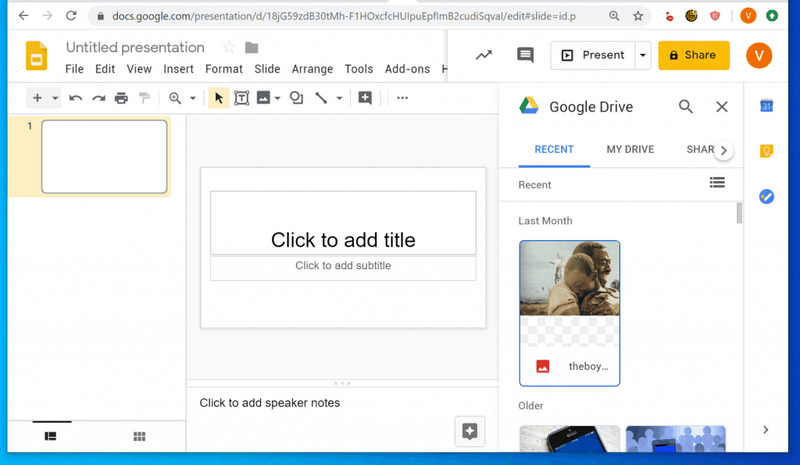This screenshot has height=465, width=800.
Task: Open the new slide layout dropdown arrow
Action: coord(55,98)
